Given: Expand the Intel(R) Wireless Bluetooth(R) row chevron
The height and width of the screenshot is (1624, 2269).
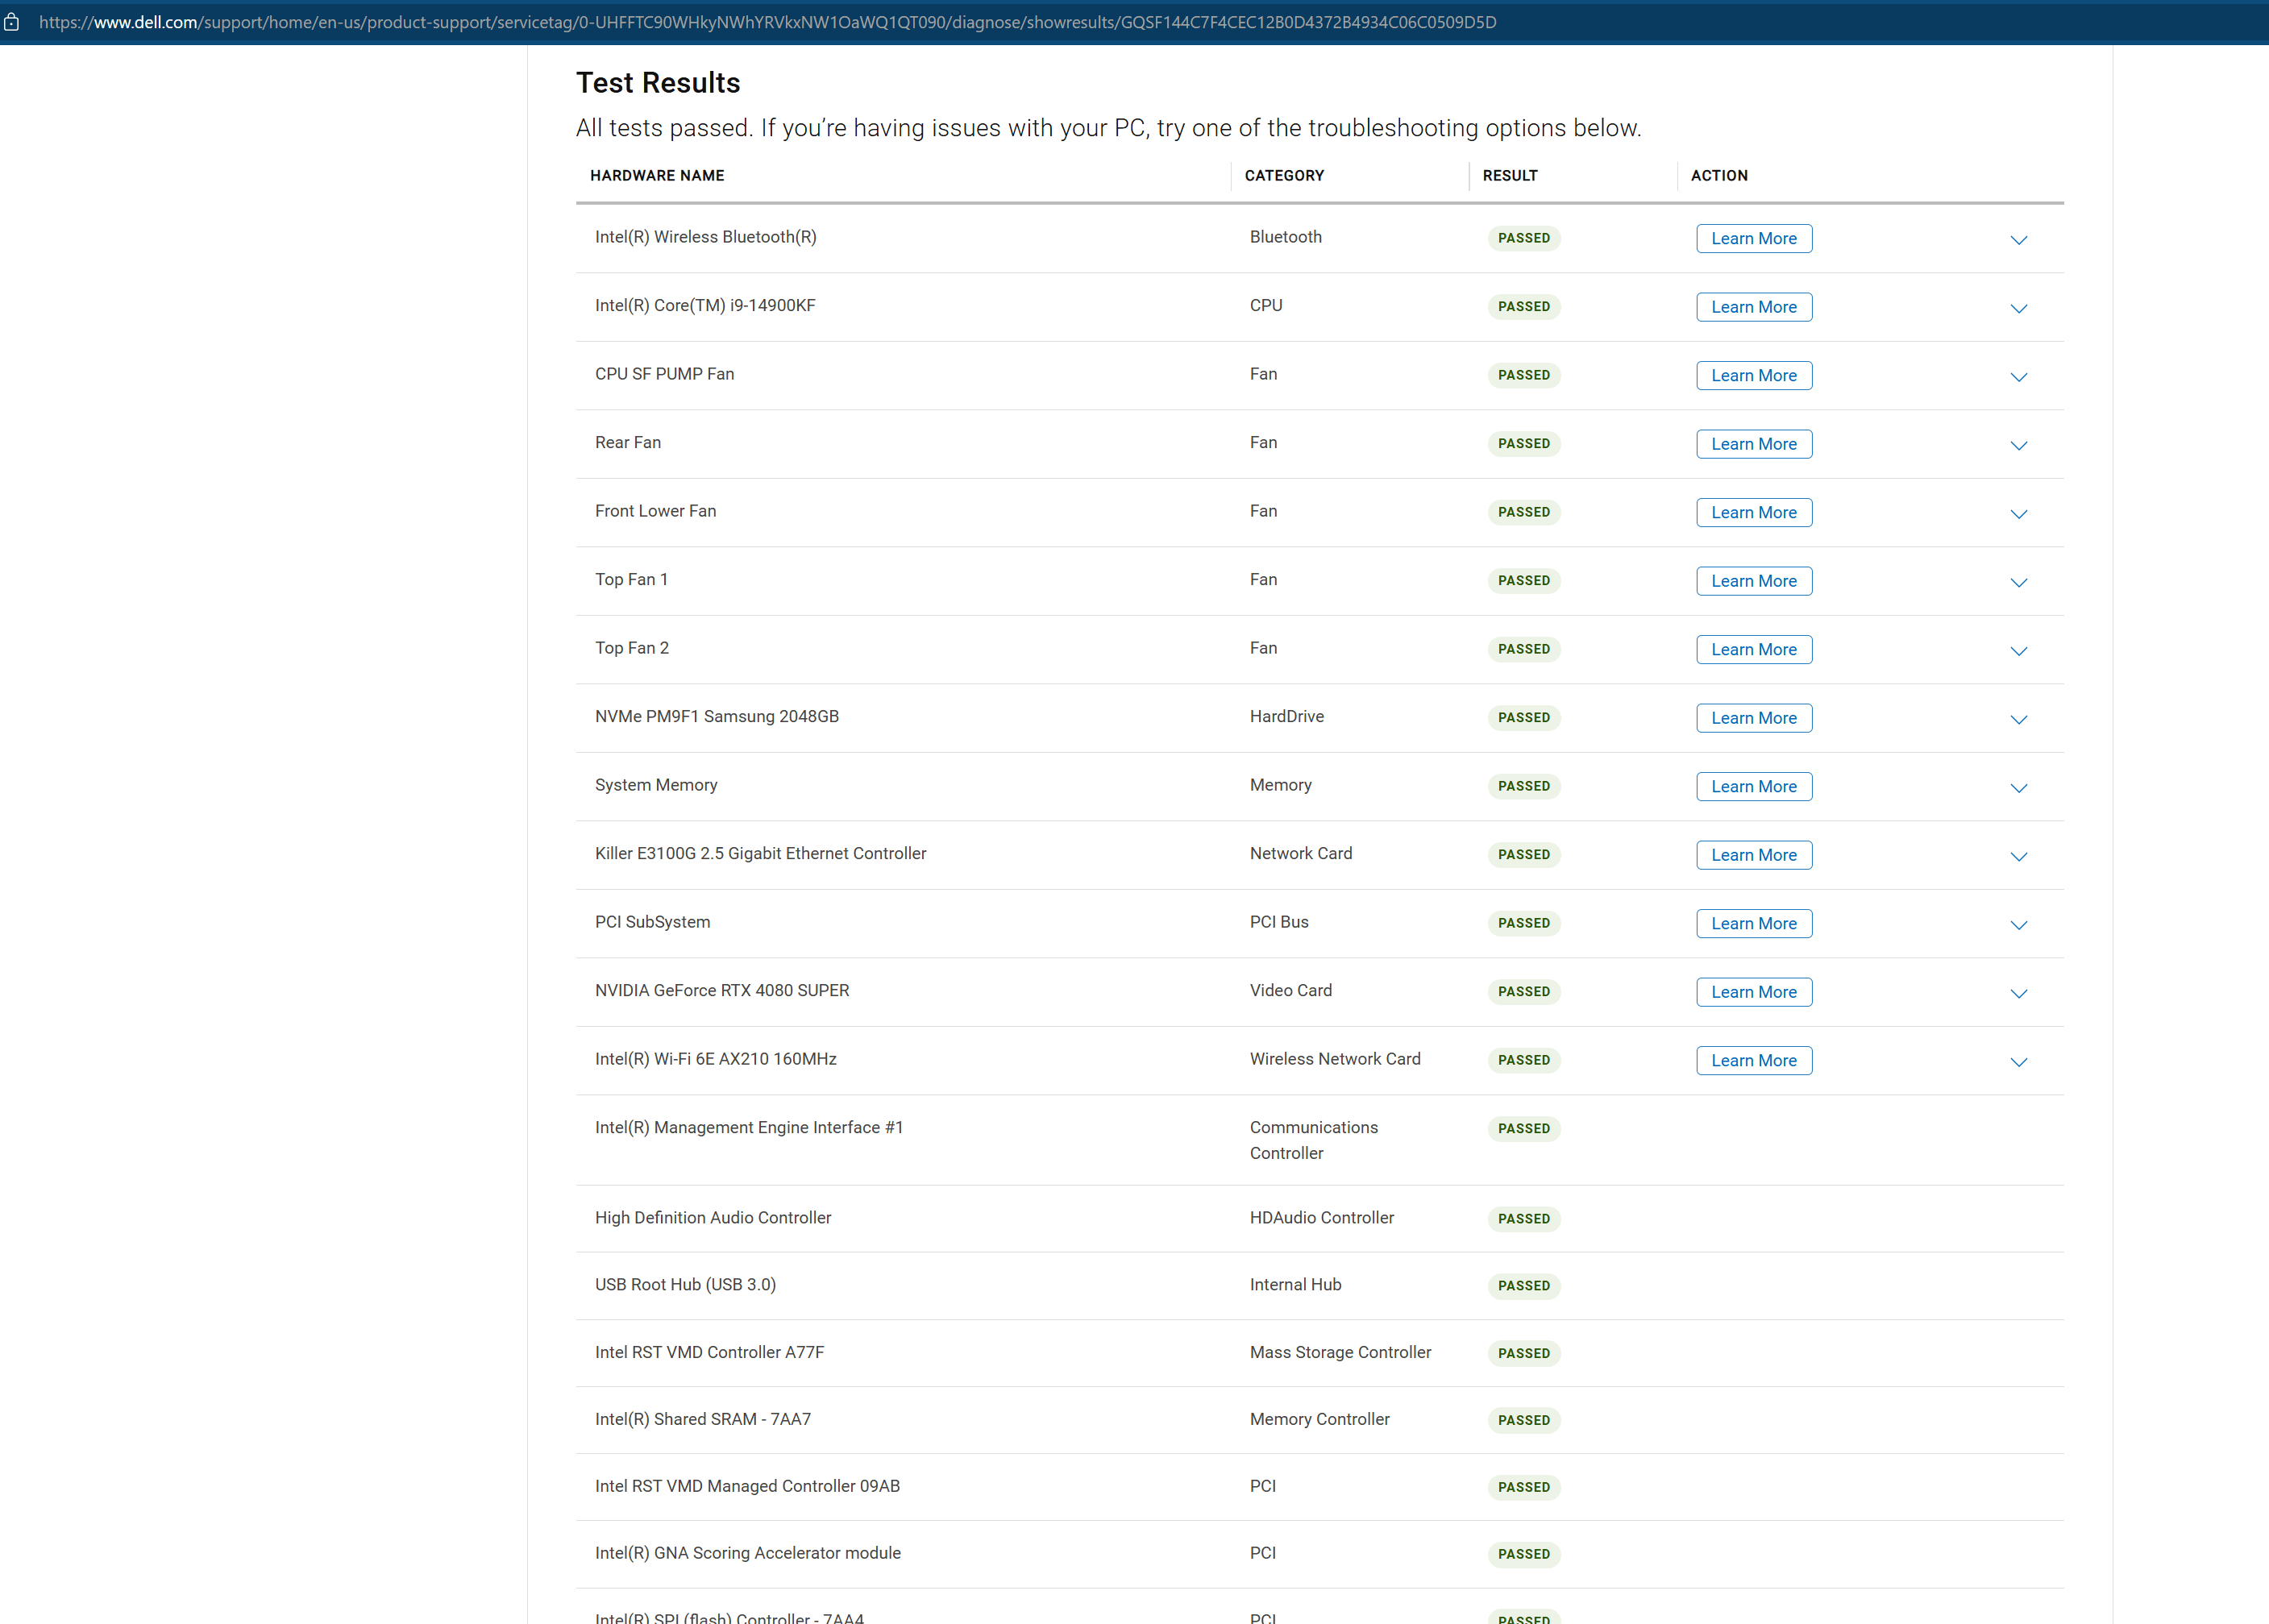Looking at the screenshot, I should click(x=2018, y=240).
